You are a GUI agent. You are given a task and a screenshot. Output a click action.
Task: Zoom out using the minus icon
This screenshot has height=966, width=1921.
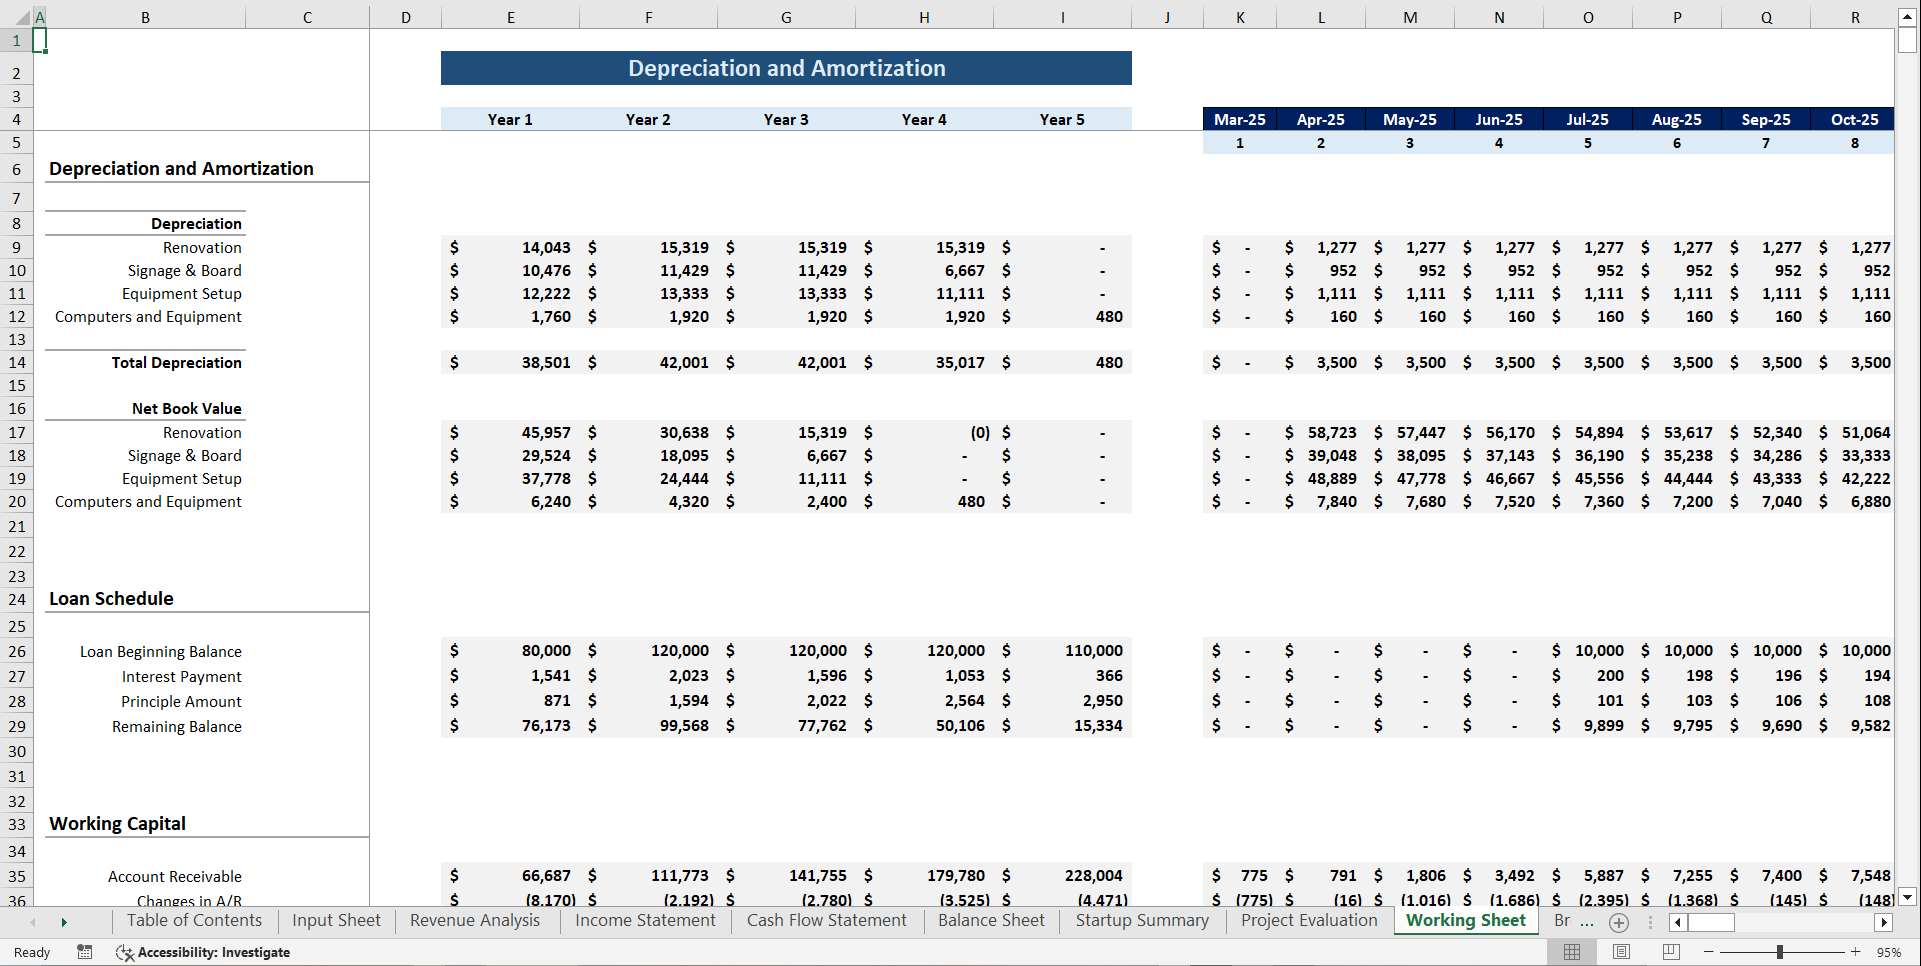pyautogui.click(x=1707, y=952)
